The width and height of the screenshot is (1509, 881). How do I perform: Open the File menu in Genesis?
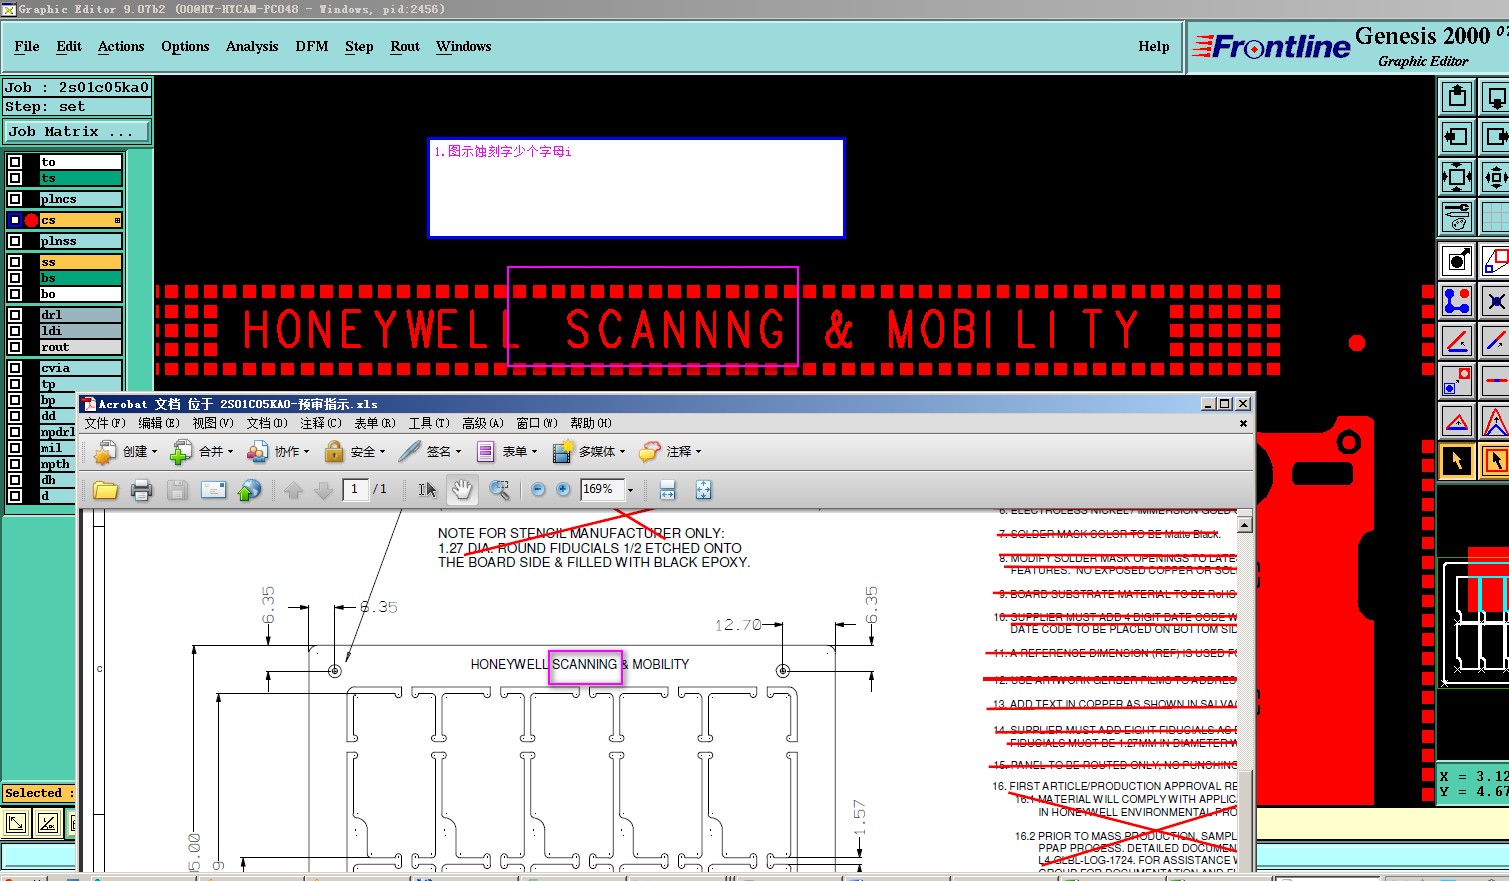[27, 47]
